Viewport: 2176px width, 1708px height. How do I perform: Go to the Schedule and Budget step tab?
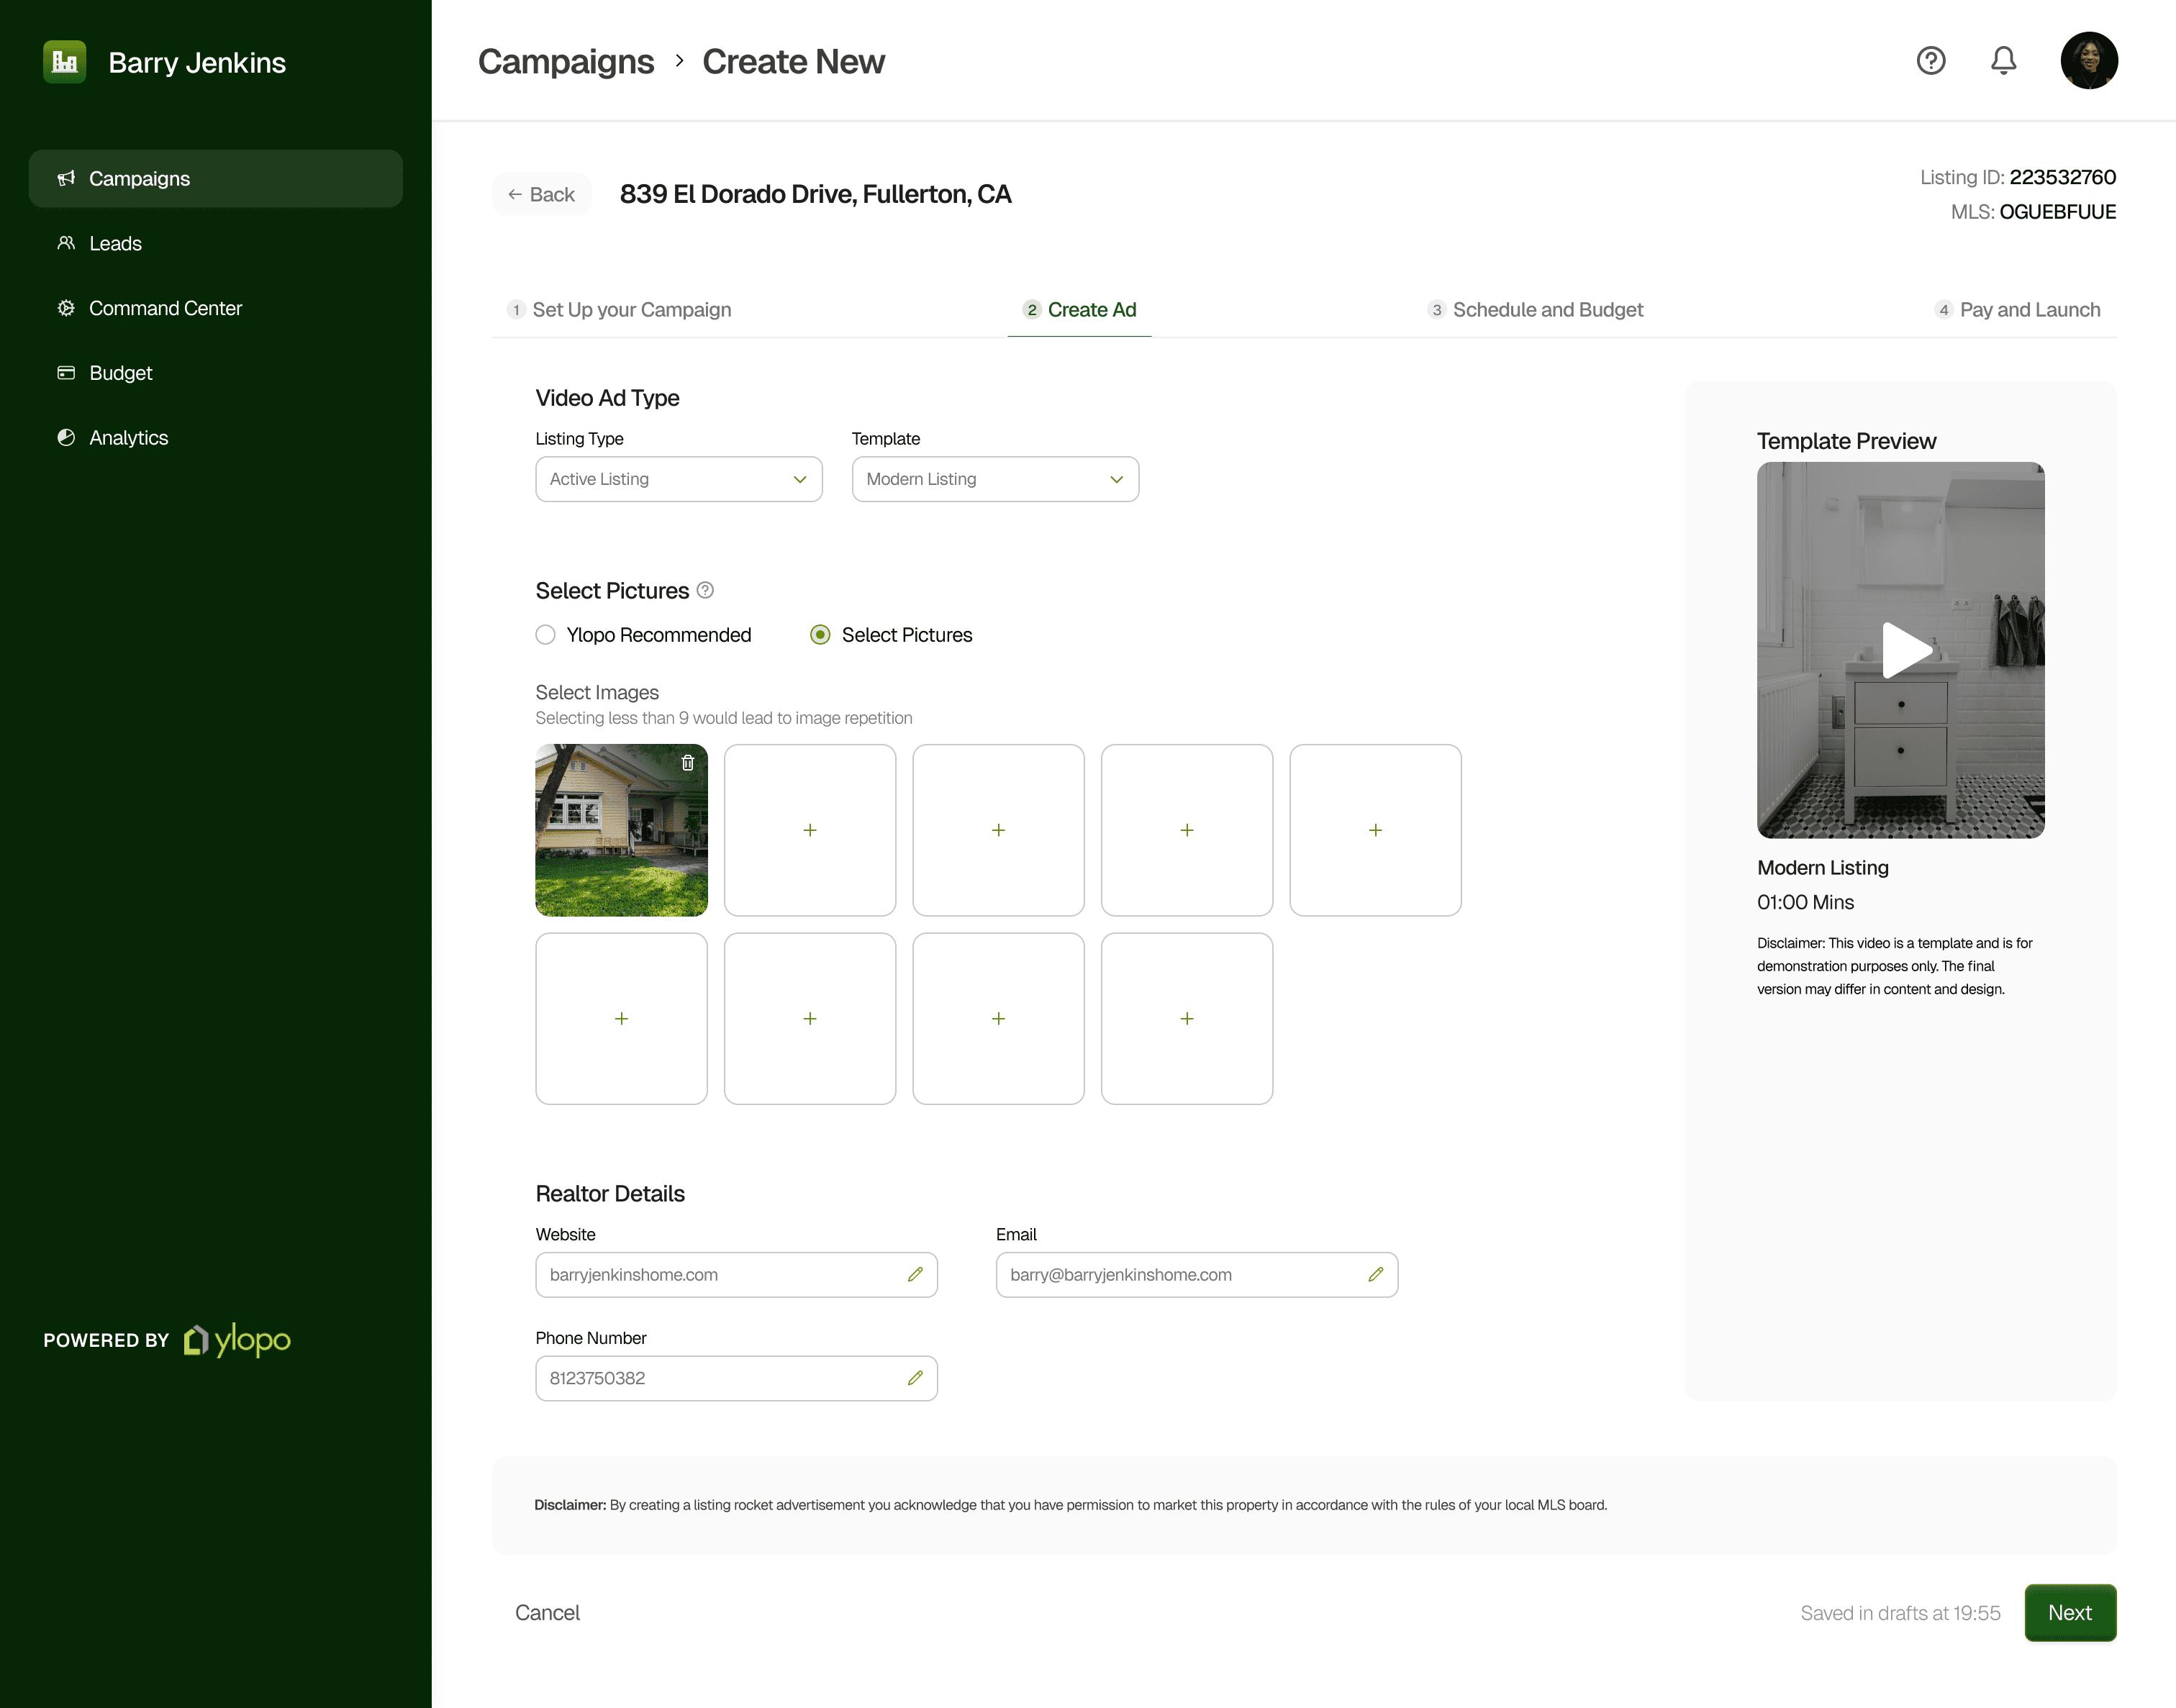(1536, 310)
